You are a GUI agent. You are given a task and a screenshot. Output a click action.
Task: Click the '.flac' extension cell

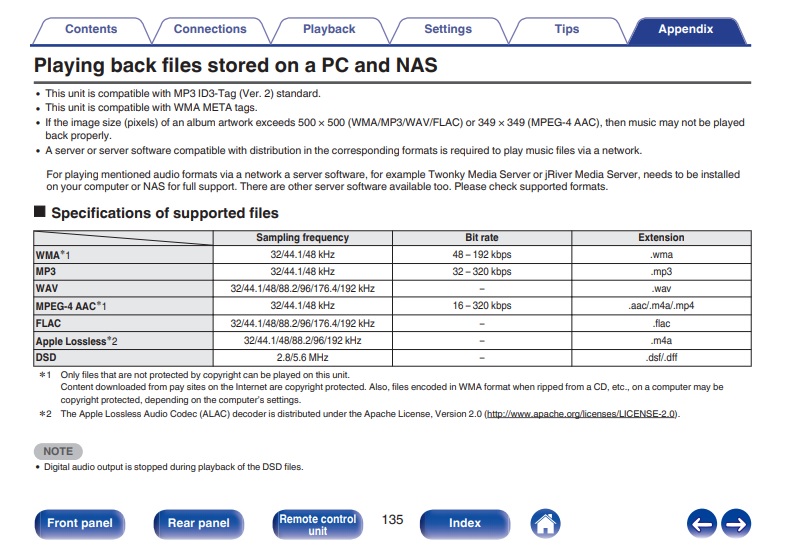pos(661,324)
